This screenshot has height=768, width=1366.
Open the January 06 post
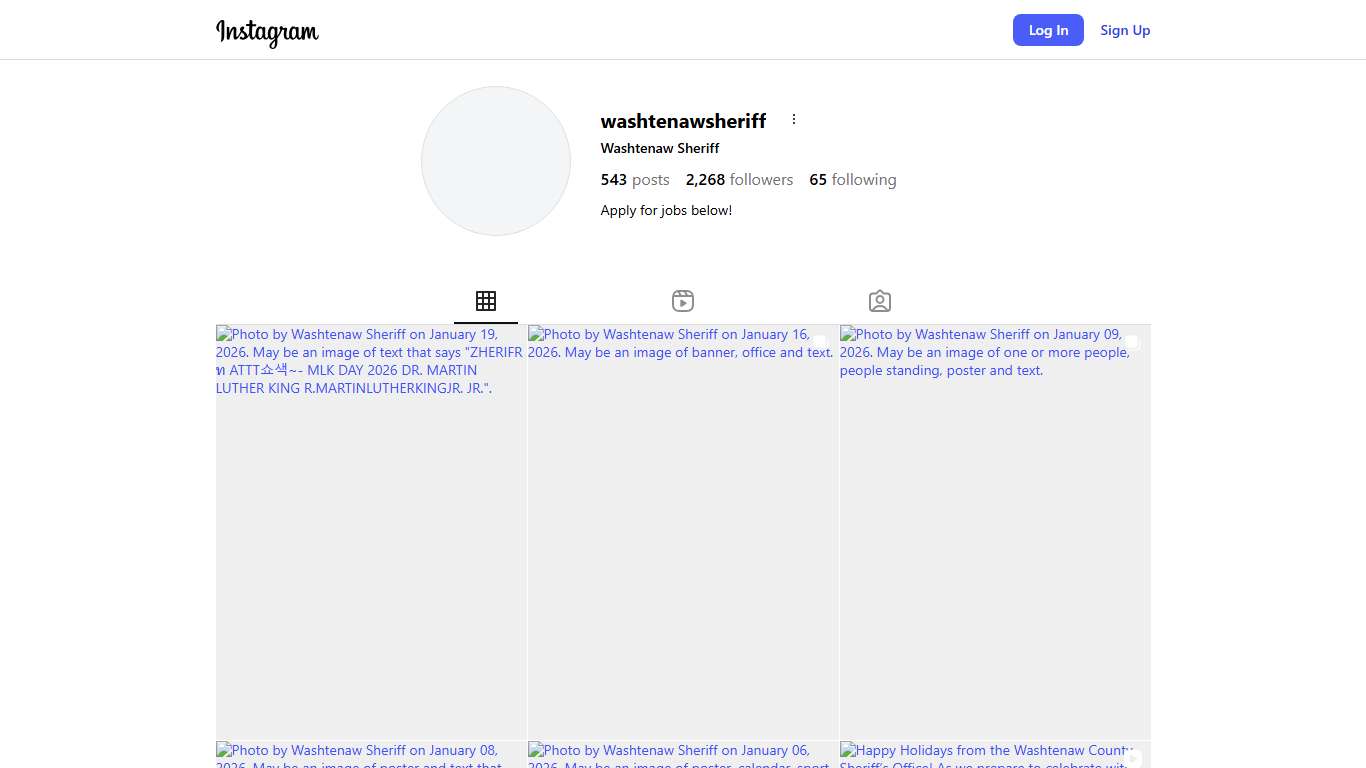683,755
